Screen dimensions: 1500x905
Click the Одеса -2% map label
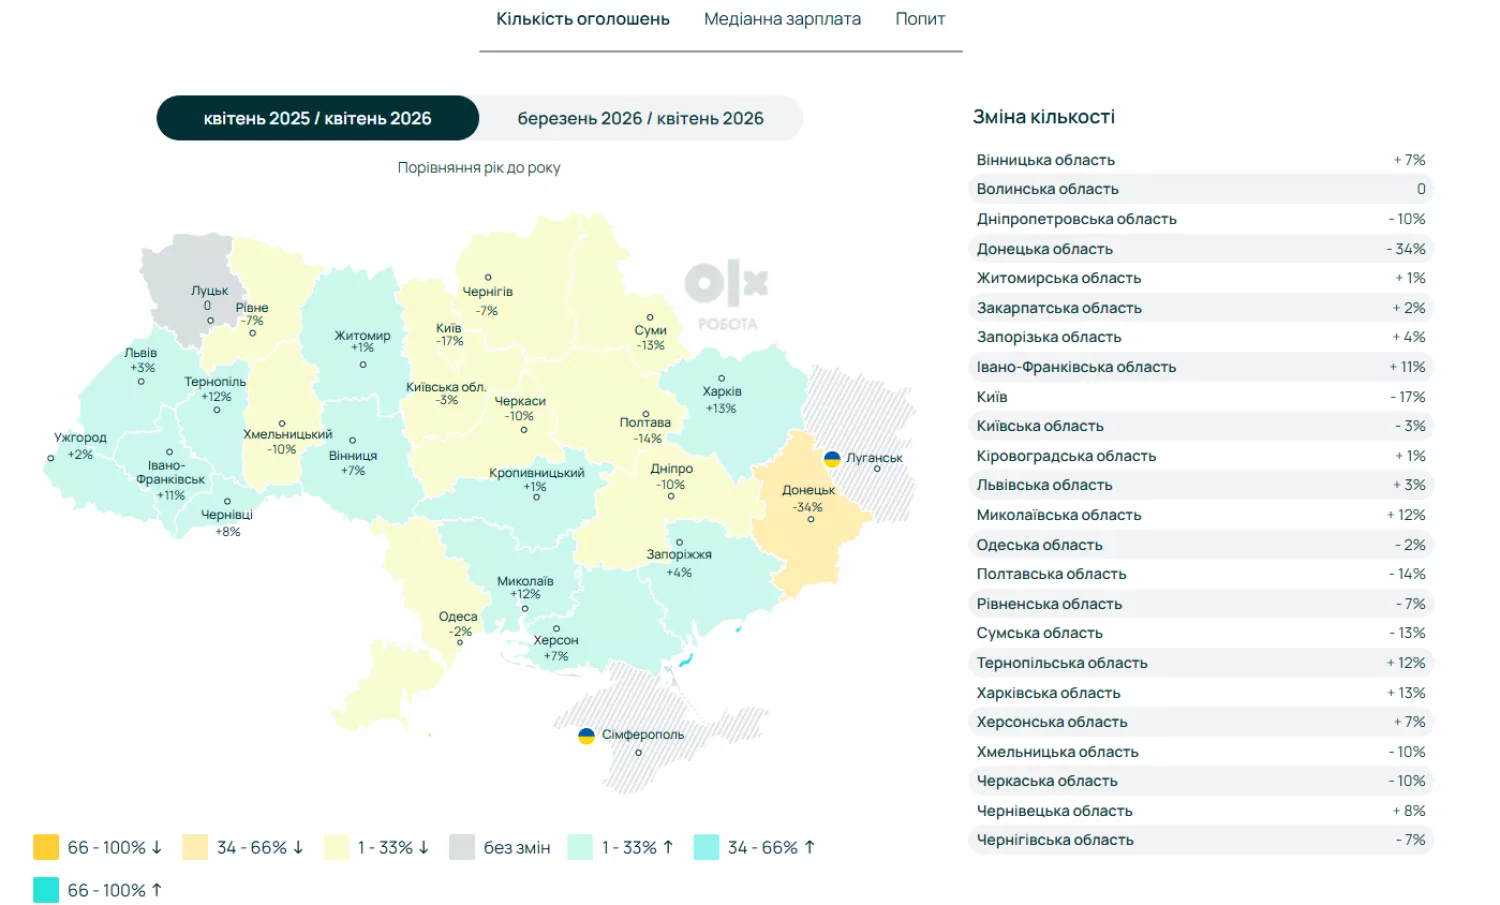(x=459, y=624)
